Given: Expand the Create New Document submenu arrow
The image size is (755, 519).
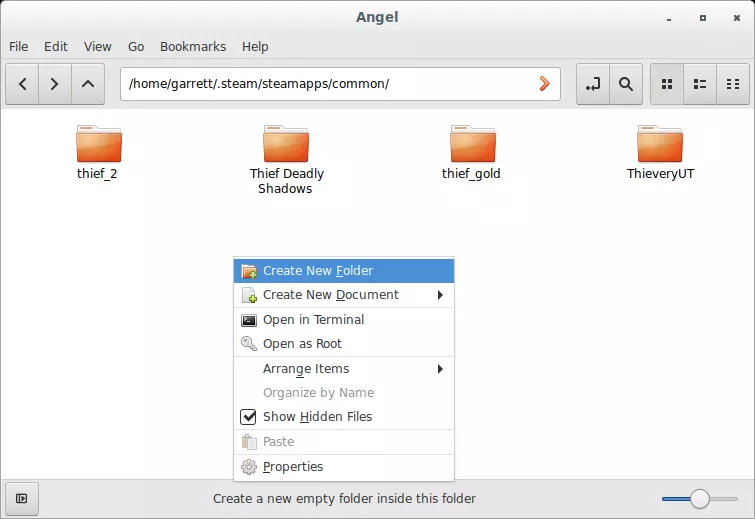Looking at the screenshot, I should (x=440, y=295).
